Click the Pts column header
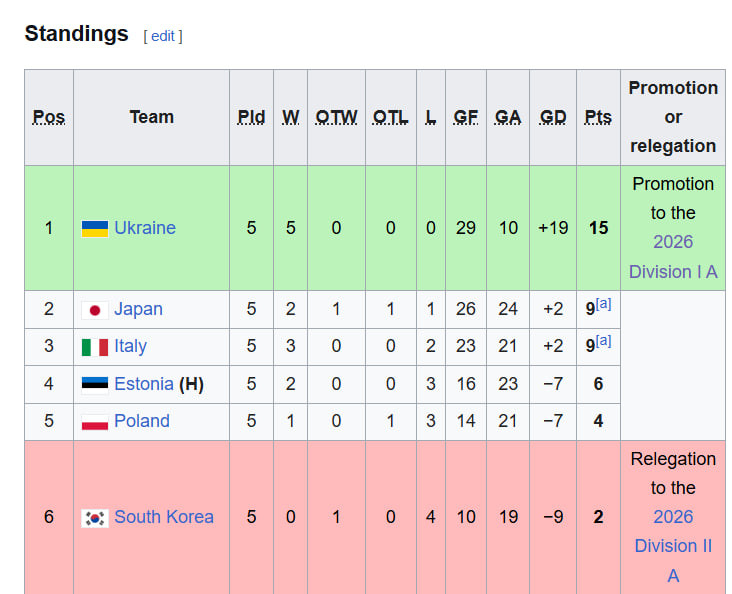The image size is (732, 594). (x=598, y=117)
